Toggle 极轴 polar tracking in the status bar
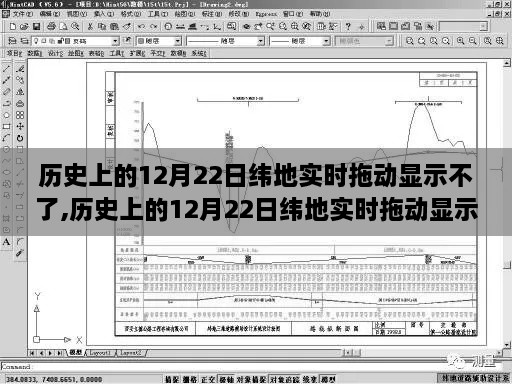This screenshot has height=384, width=512. coord(227,379)
